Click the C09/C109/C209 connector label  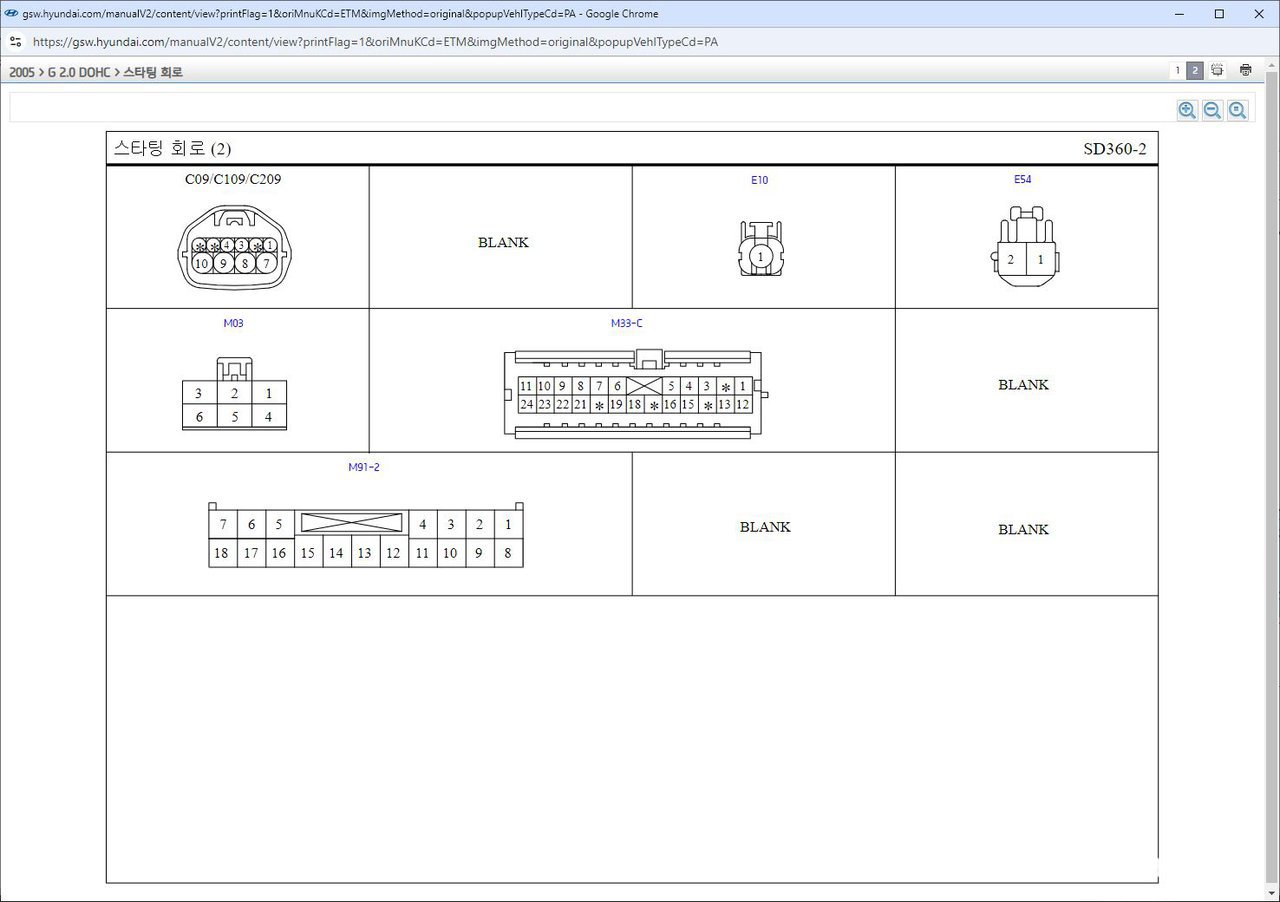coord(233,179)
